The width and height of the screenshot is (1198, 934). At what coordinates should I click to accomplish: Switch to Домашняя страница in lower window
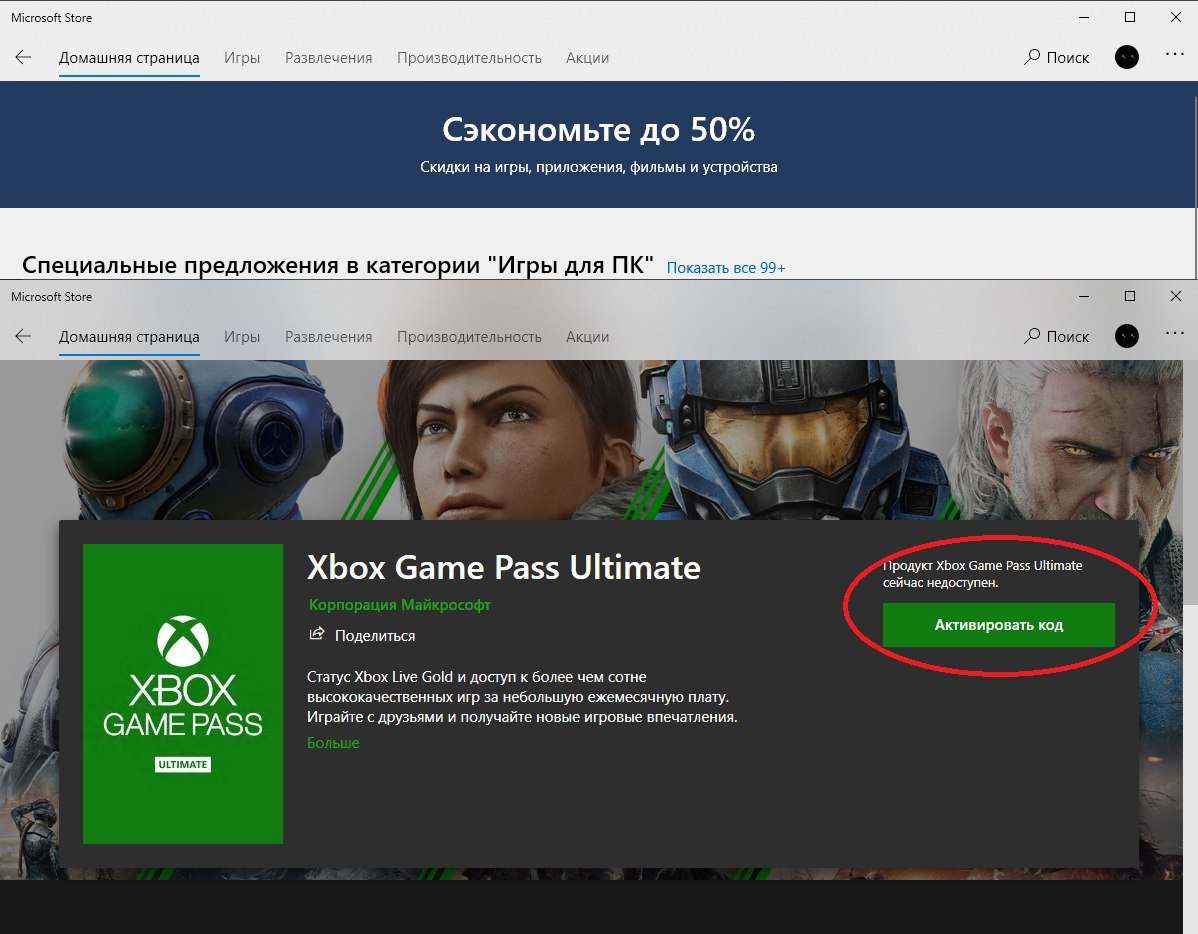[x=129, y=337]
